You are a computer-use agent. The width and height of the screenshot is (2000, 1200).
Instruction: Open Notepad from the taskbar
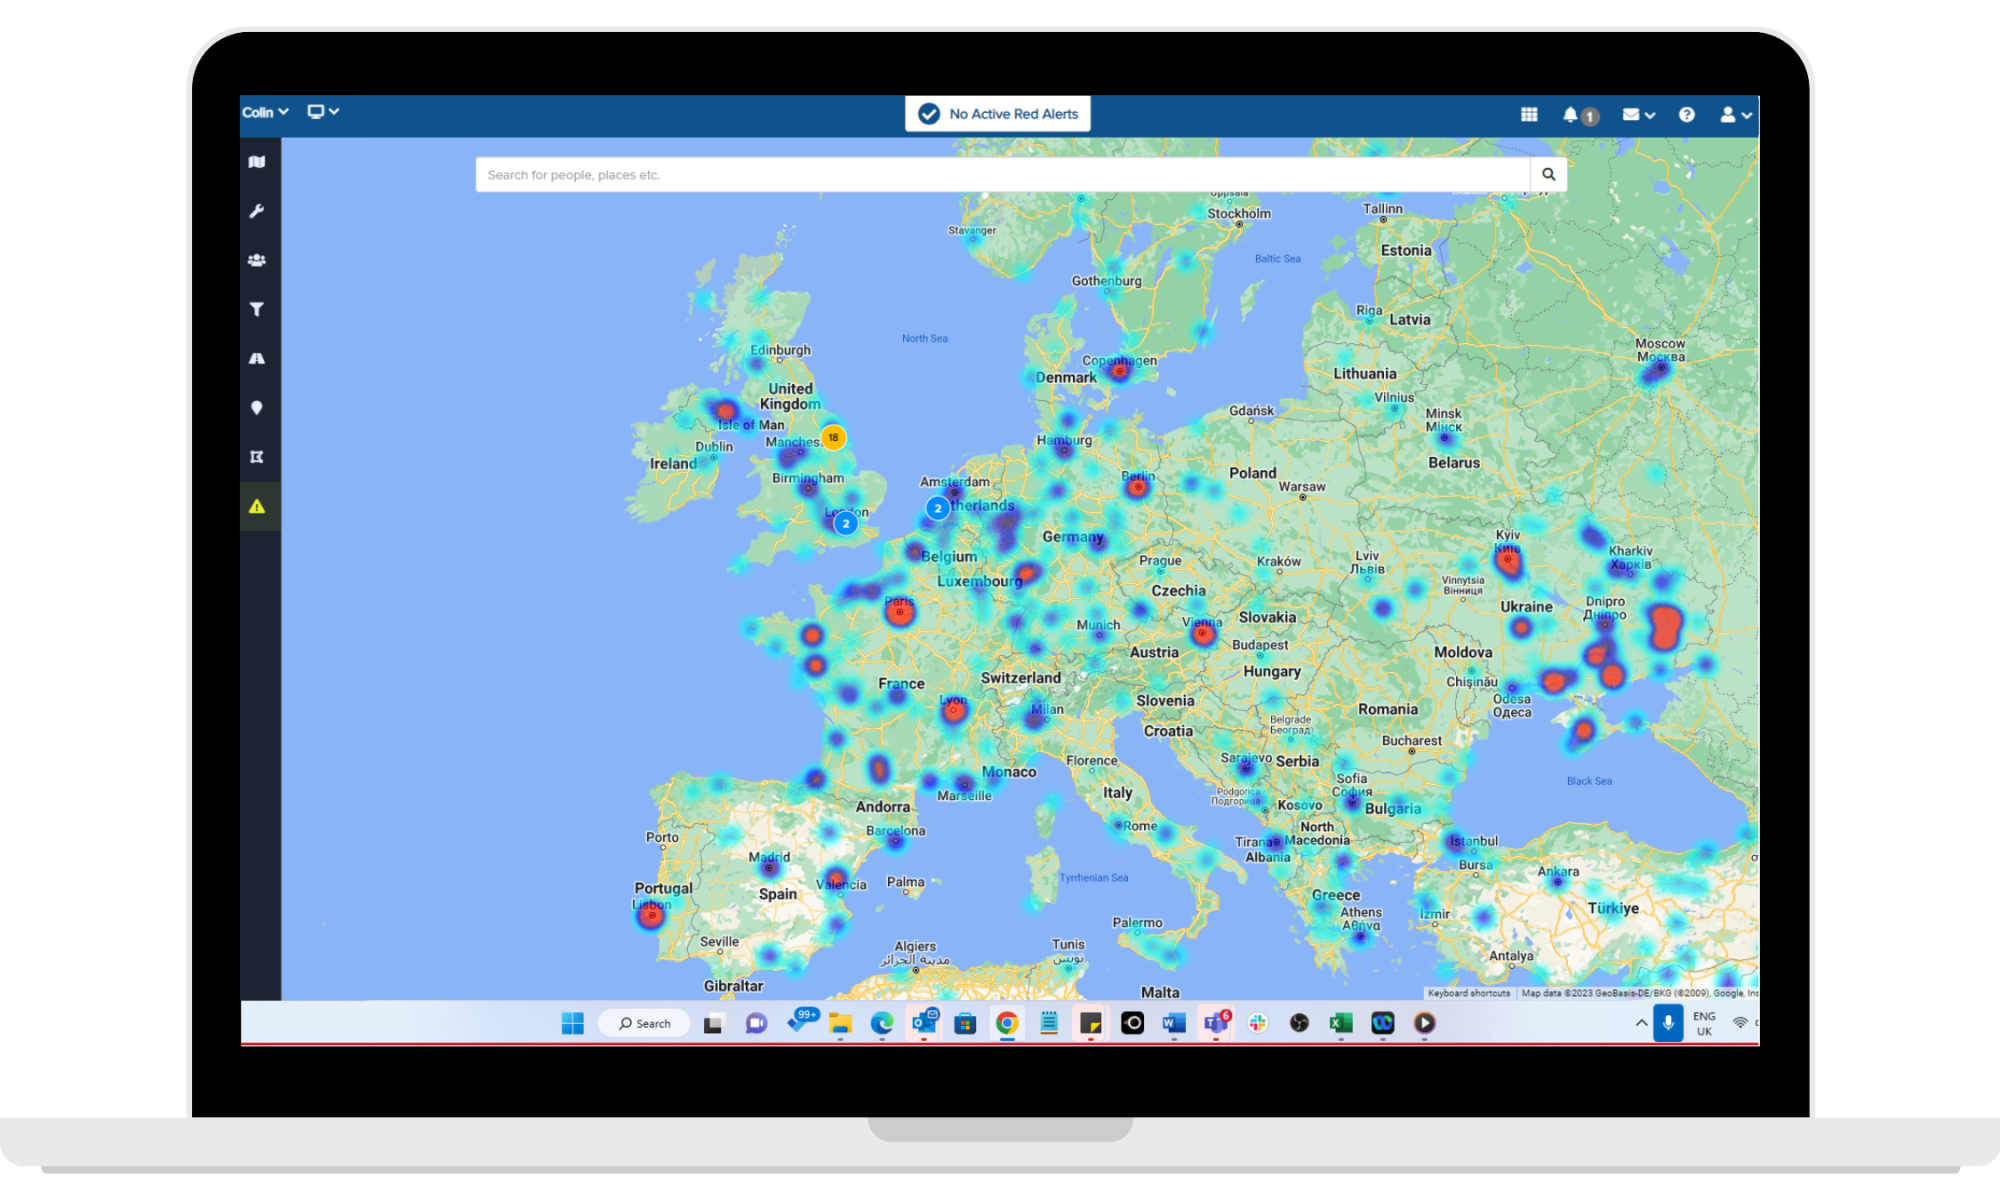(1049, 1023)
